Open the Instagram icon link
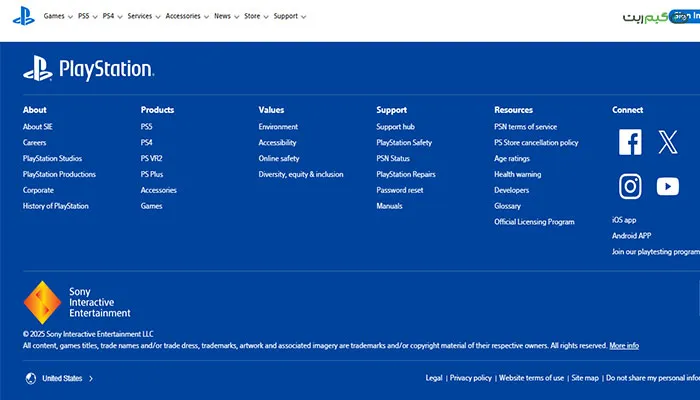The image size is (700, 400). coord(630,186)
